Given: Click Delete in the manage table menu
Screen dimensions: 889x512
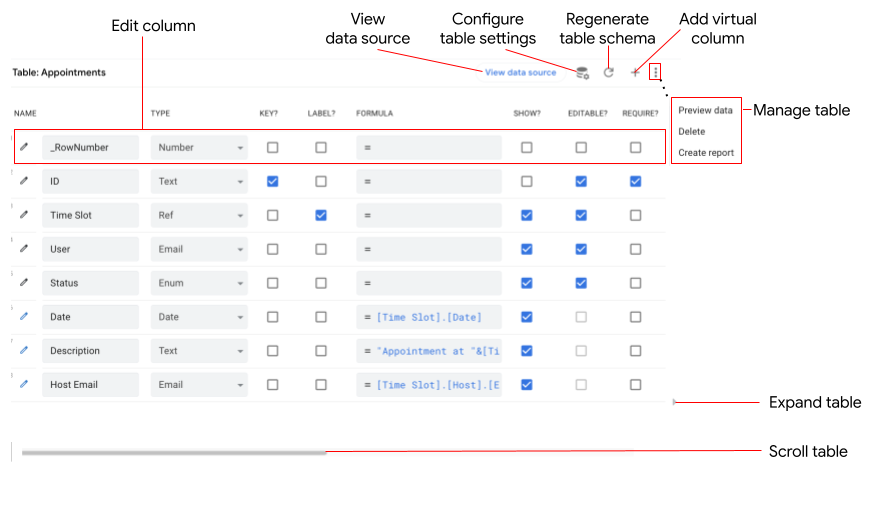Looking at the screenshot, I should pyautogui.click(x=691, y=131).
